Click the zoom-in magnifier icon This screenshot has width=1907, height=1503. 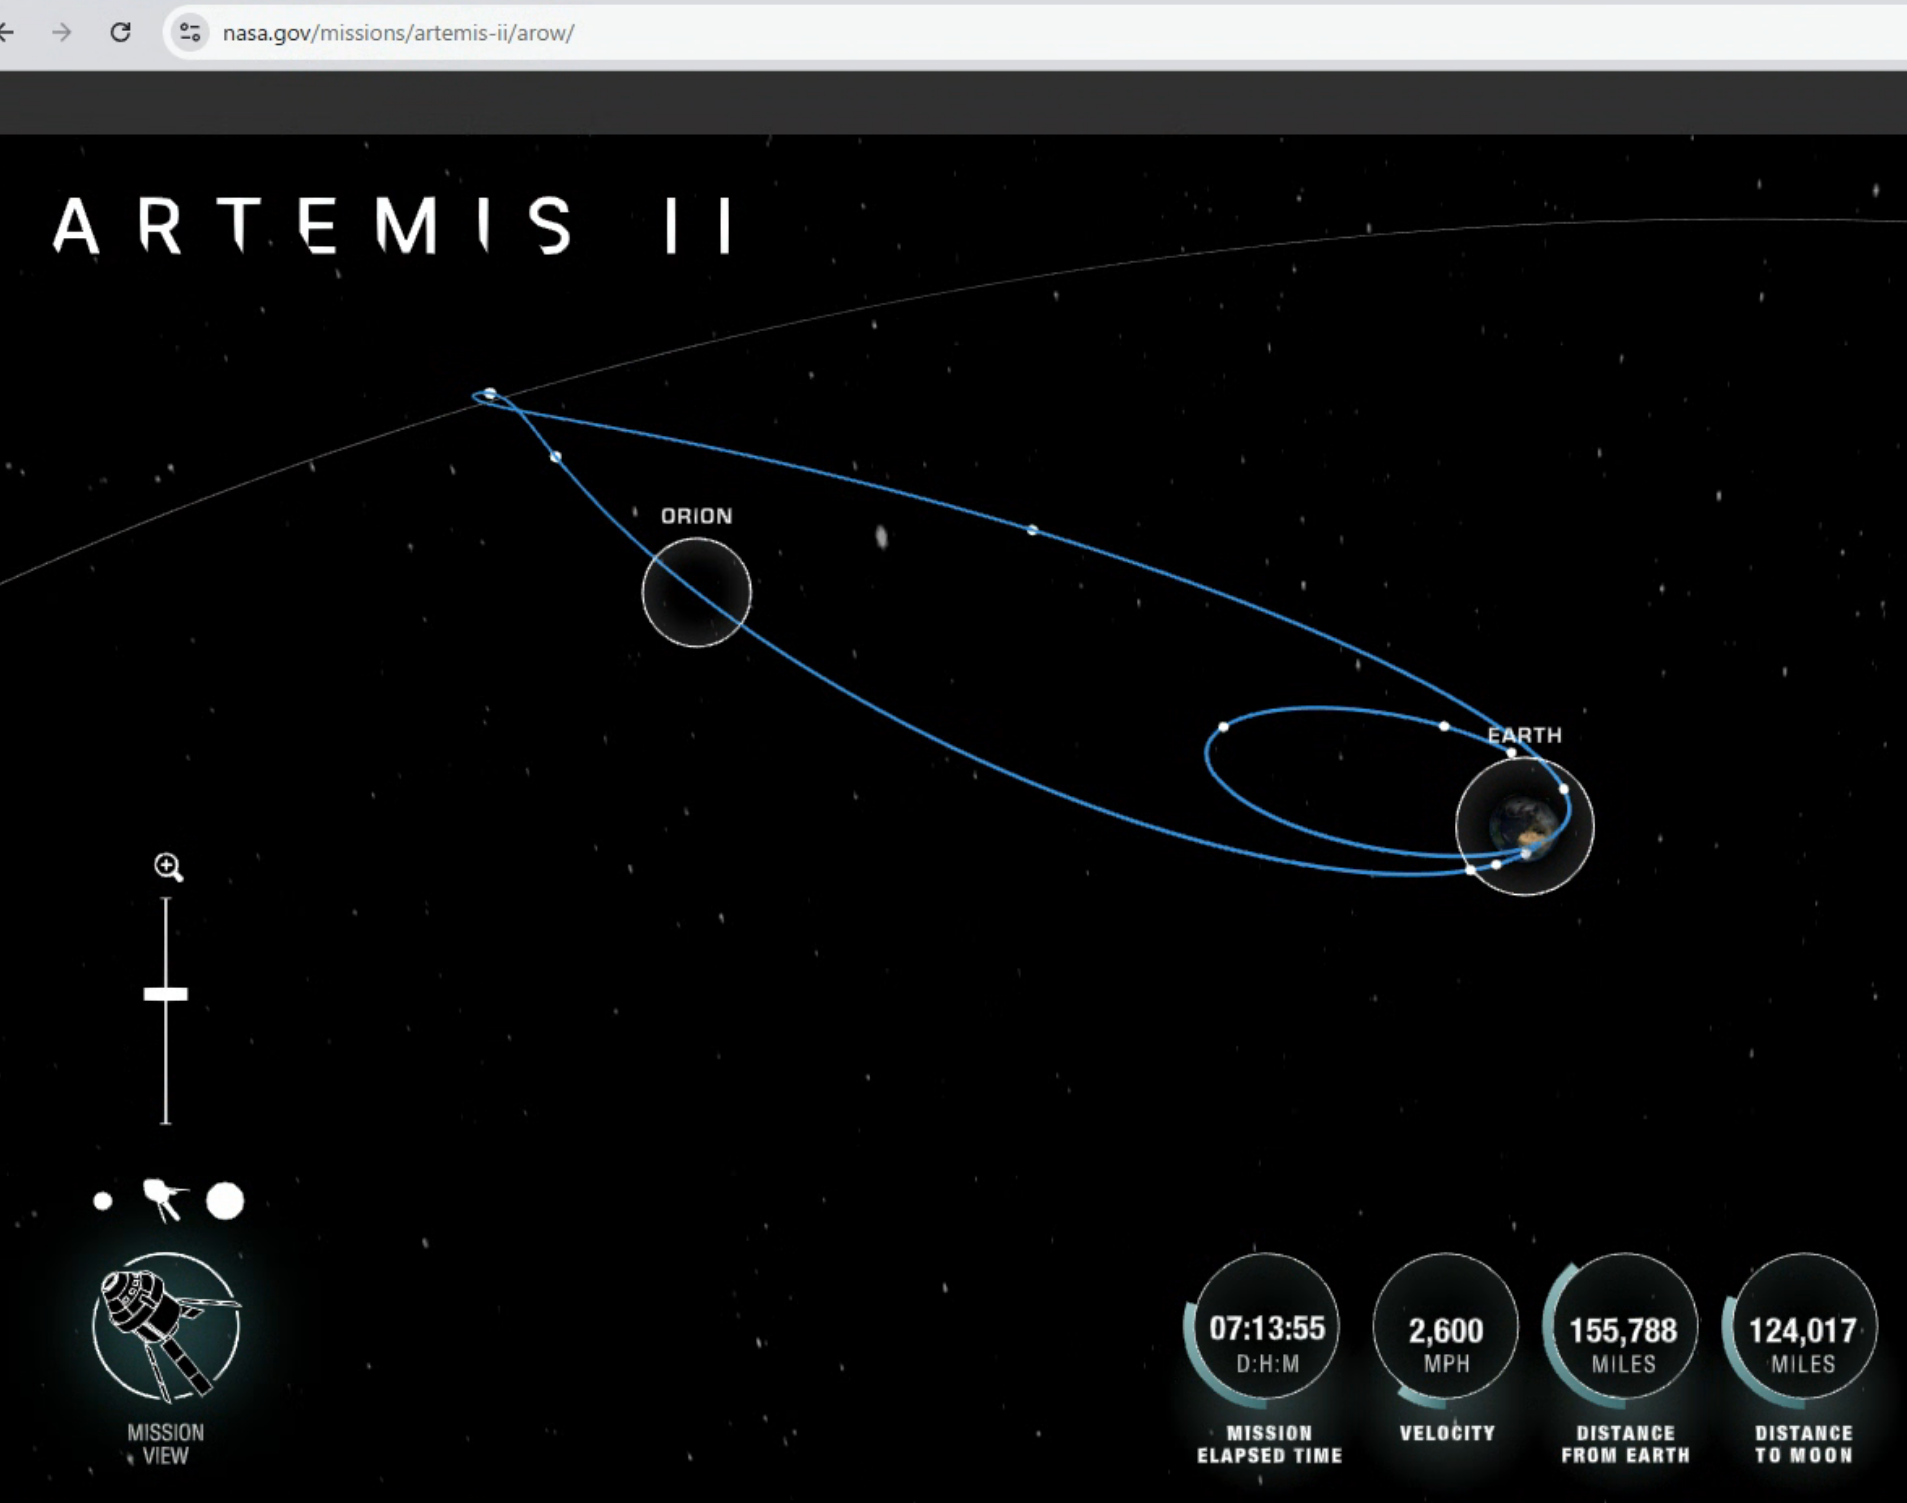pos(168,867)
